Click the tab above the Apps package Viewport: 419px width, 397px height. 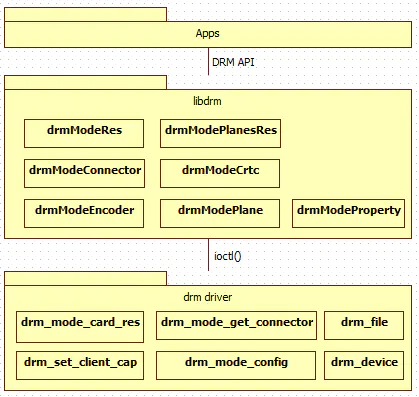click(85, 15)
